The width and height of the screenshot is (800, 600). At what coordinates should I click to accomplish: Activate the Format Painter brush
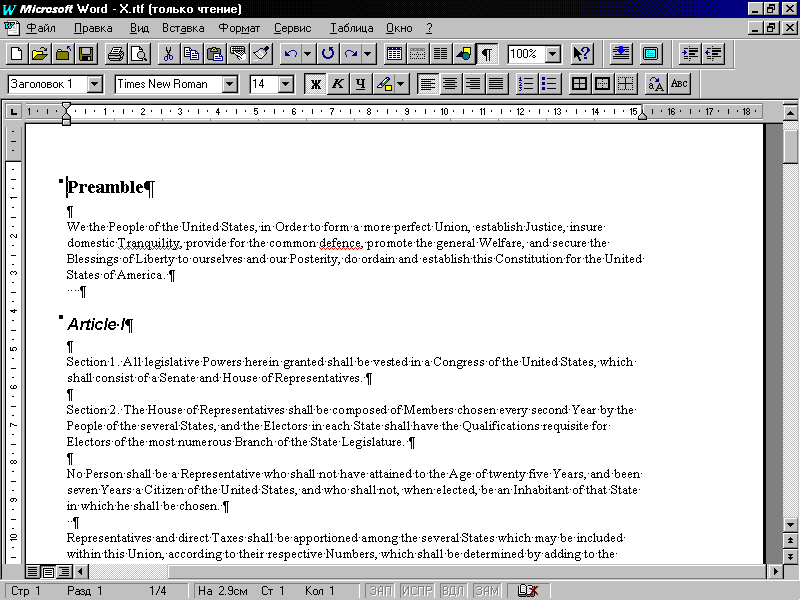click(x=261, y=54)
